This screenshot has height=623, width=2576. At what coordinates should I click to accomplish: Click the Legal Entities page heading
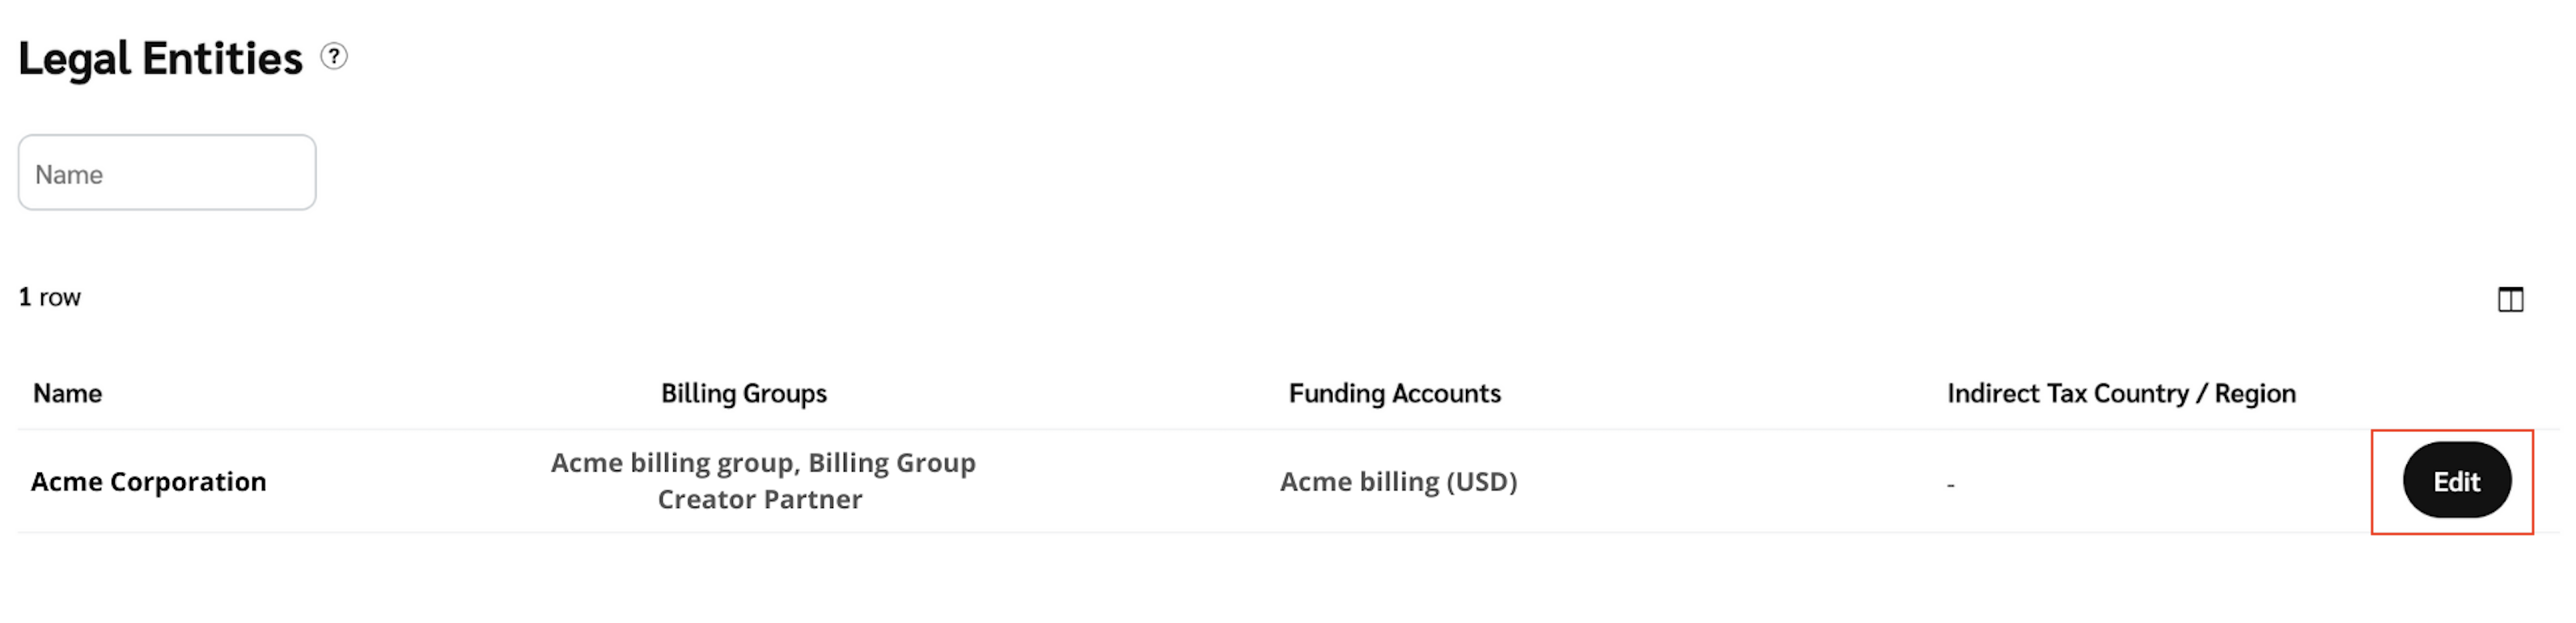[x=160, y=58]
